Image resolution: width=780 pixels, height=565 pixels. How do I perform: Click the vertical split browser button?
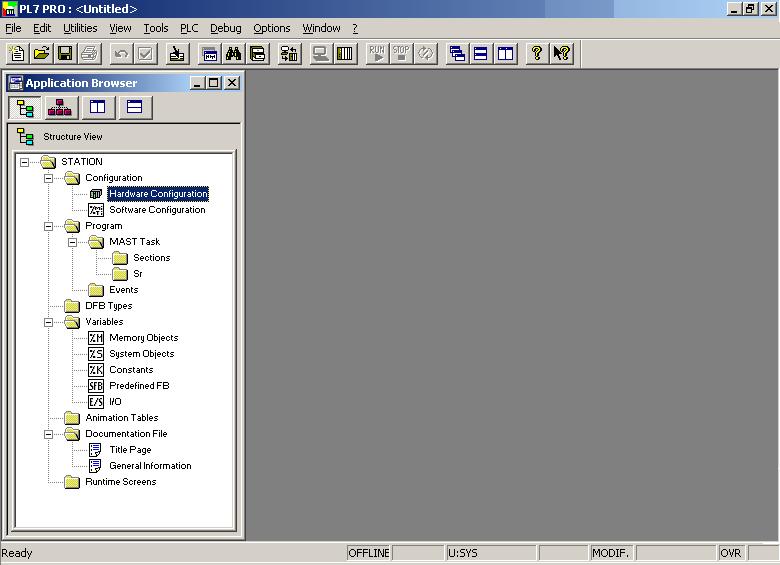[x=98, y=107]
